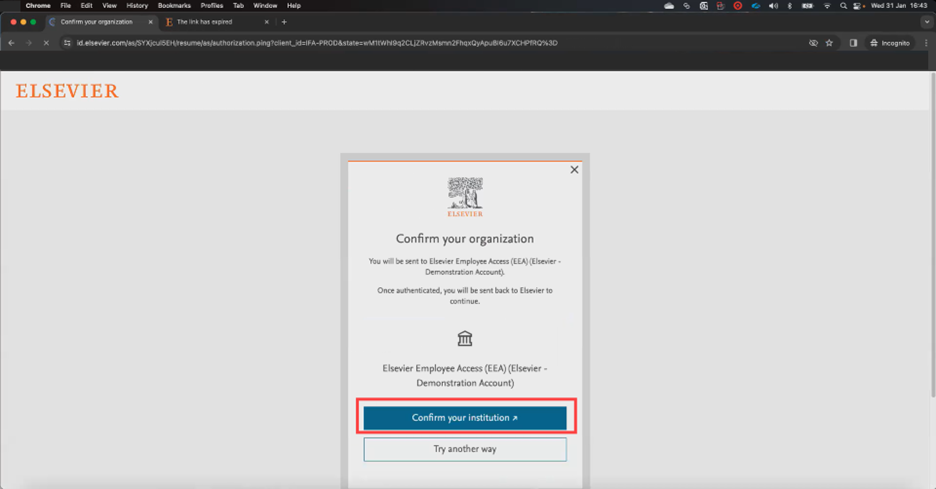Open the File menu
This screenshot has width=936, height=489.
pyautogui.click(x=66, y=5)
